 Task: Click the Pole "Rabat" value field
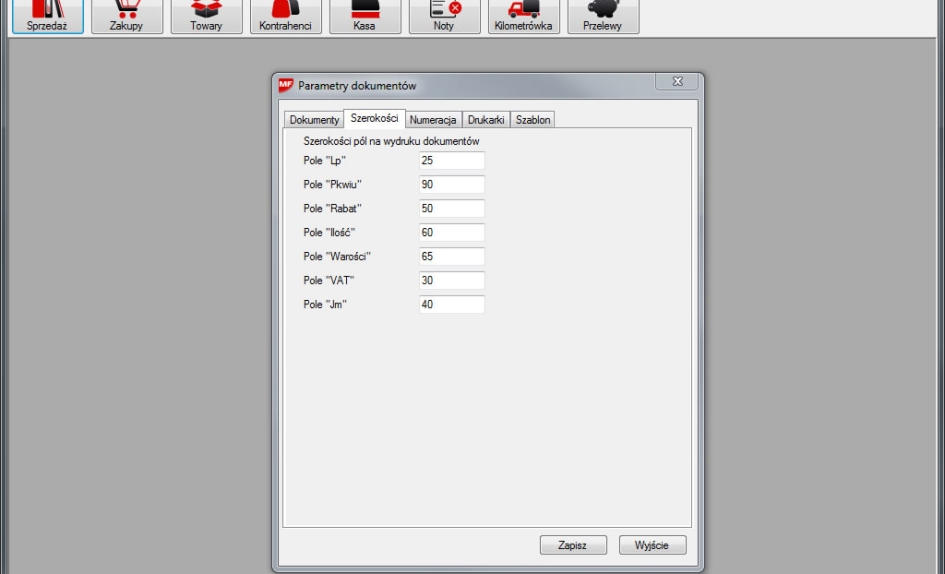tap(451, 209)
